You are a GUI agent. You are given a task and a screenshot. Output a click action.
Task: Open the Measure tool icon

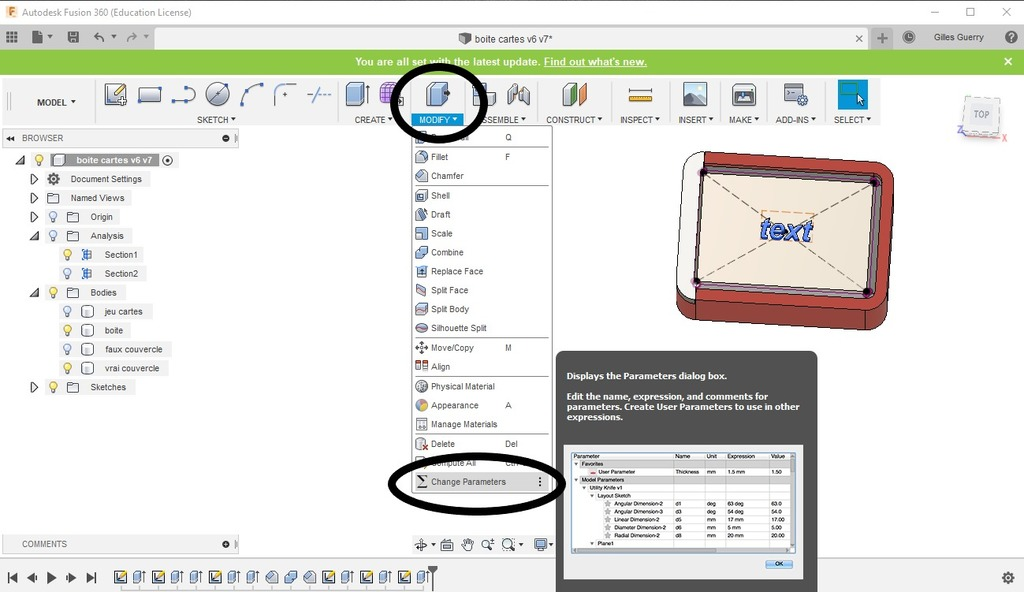[x=640, y=96]
